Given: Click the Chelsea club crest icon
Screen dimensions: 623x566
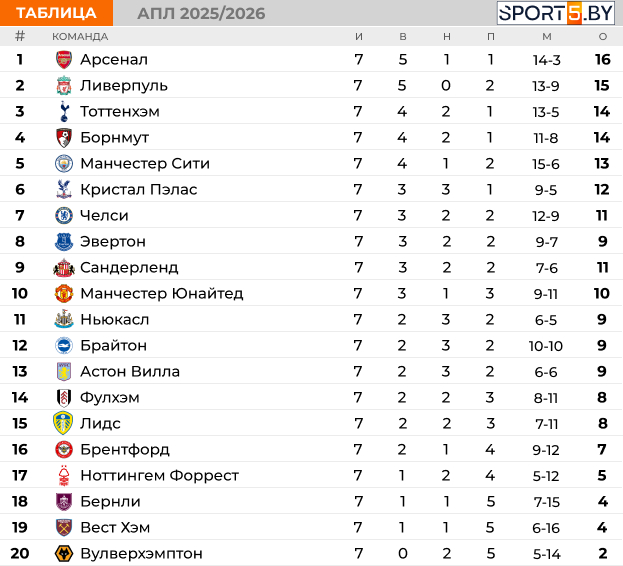Looking at the screenshot, I should (64, 215).
